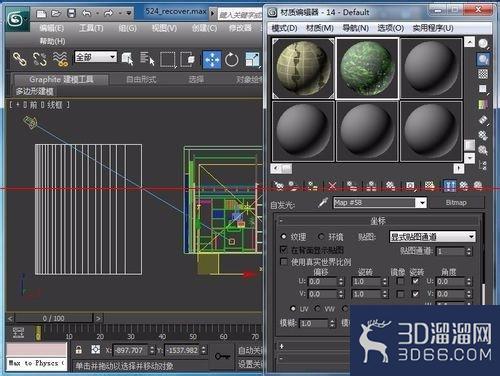
Task: Expand the collapsed rollout marked with plus
Action: (282, 346)
